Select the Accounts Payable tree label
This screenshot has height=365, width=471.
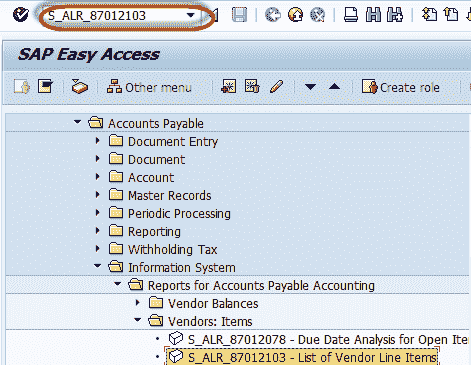[156, 124]
